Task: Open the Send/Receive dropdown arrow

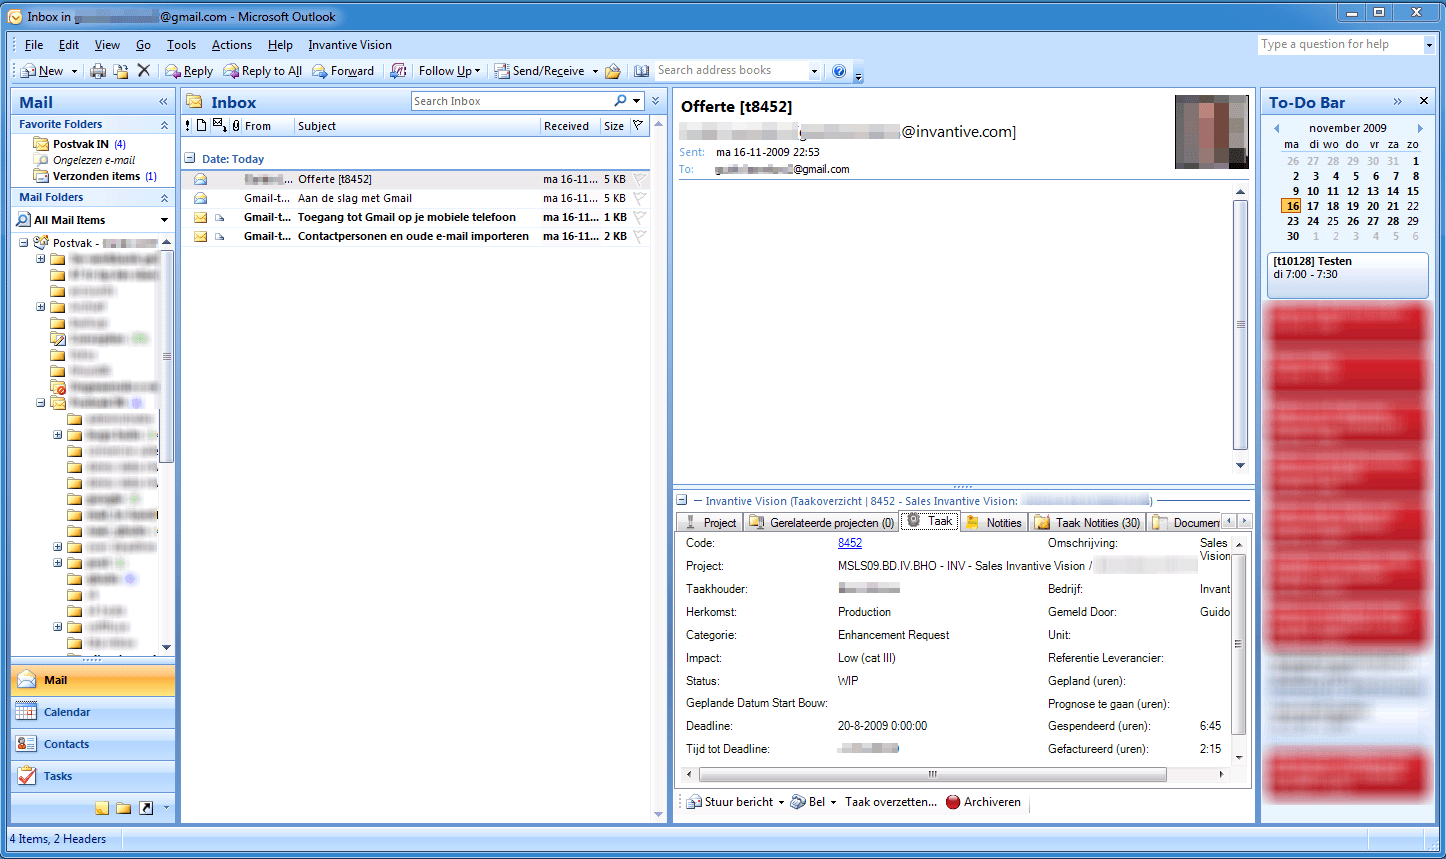Action: (595, 71)
